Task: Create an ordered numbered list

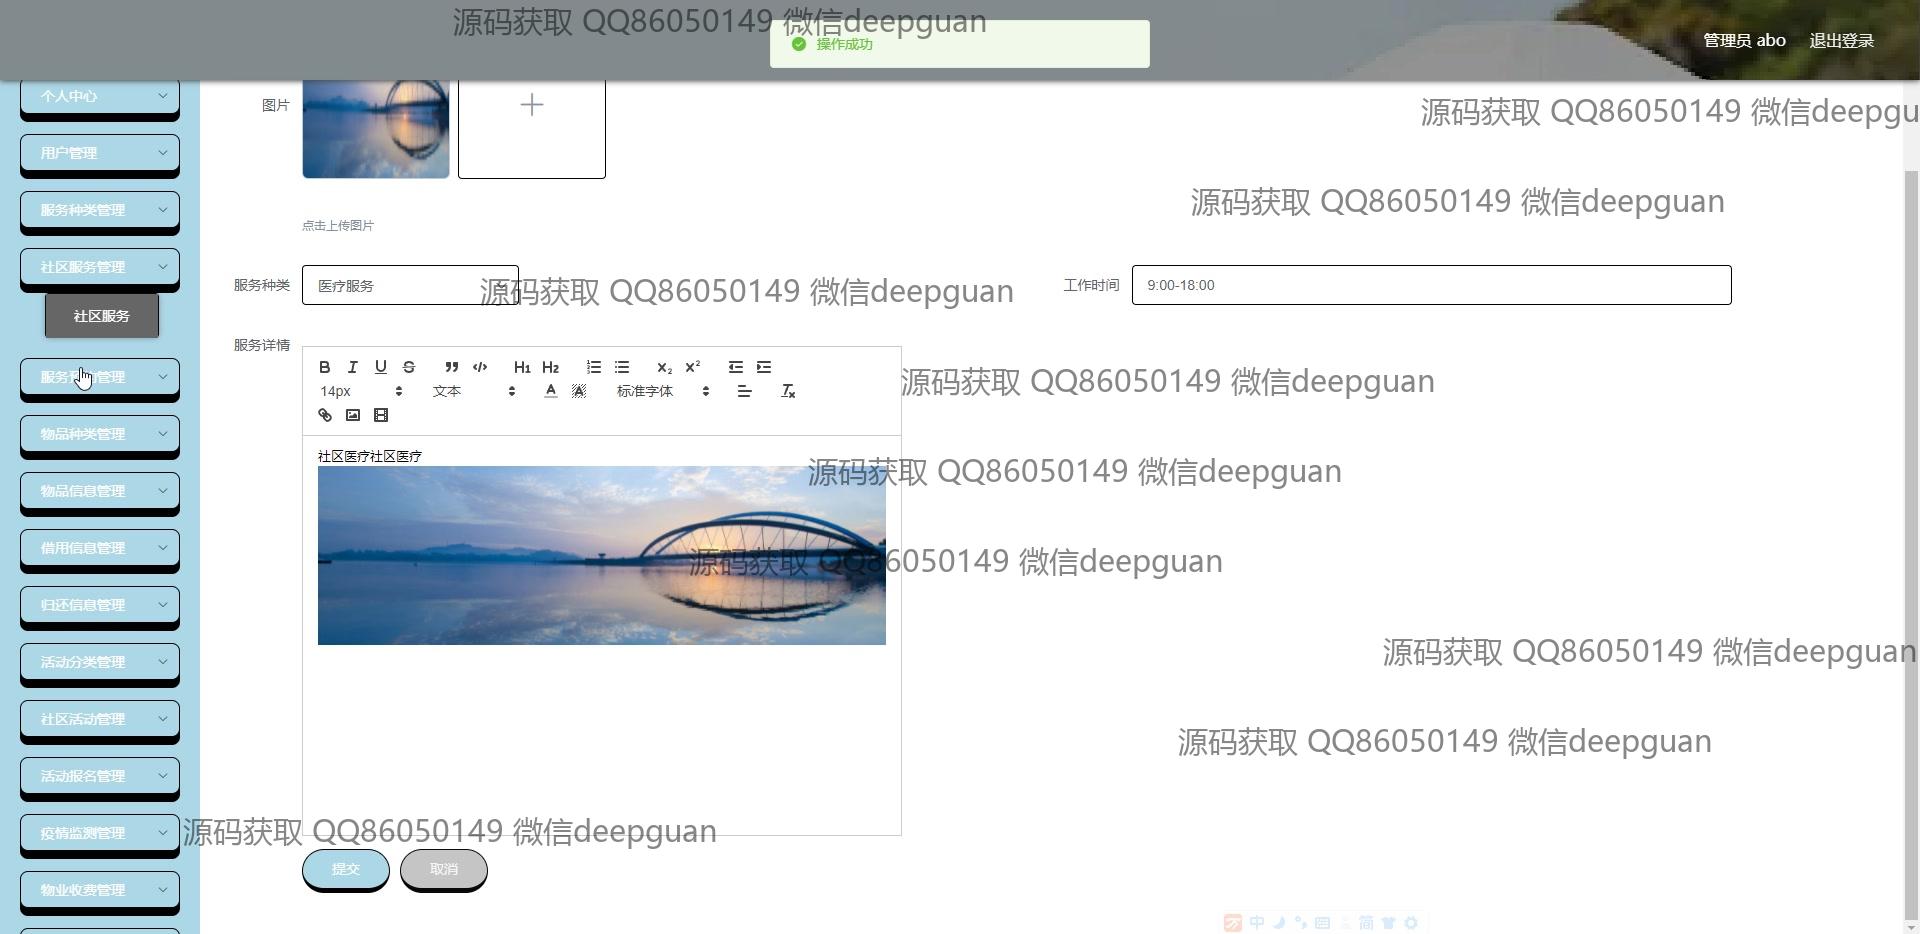Action: pos(594,367)
